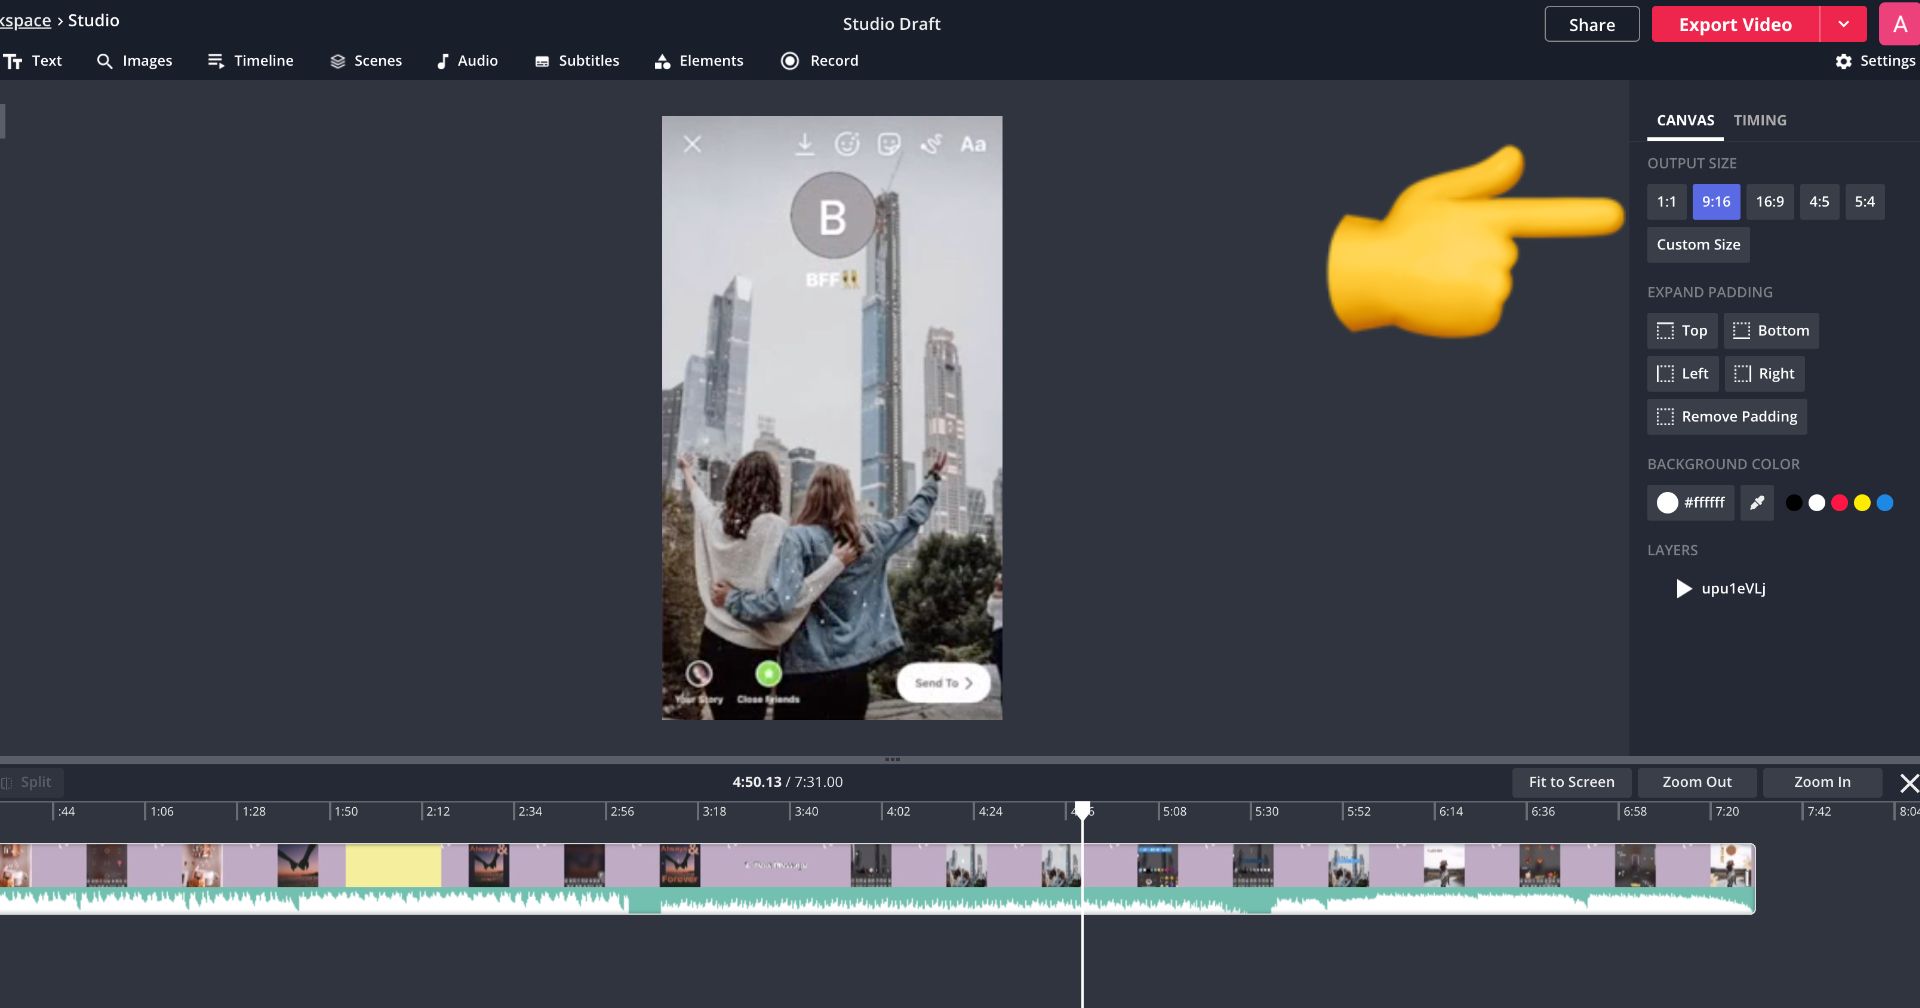
Task: Switch to the TIMING tab
Action: pyautogui.click(x=1759, y=120)
